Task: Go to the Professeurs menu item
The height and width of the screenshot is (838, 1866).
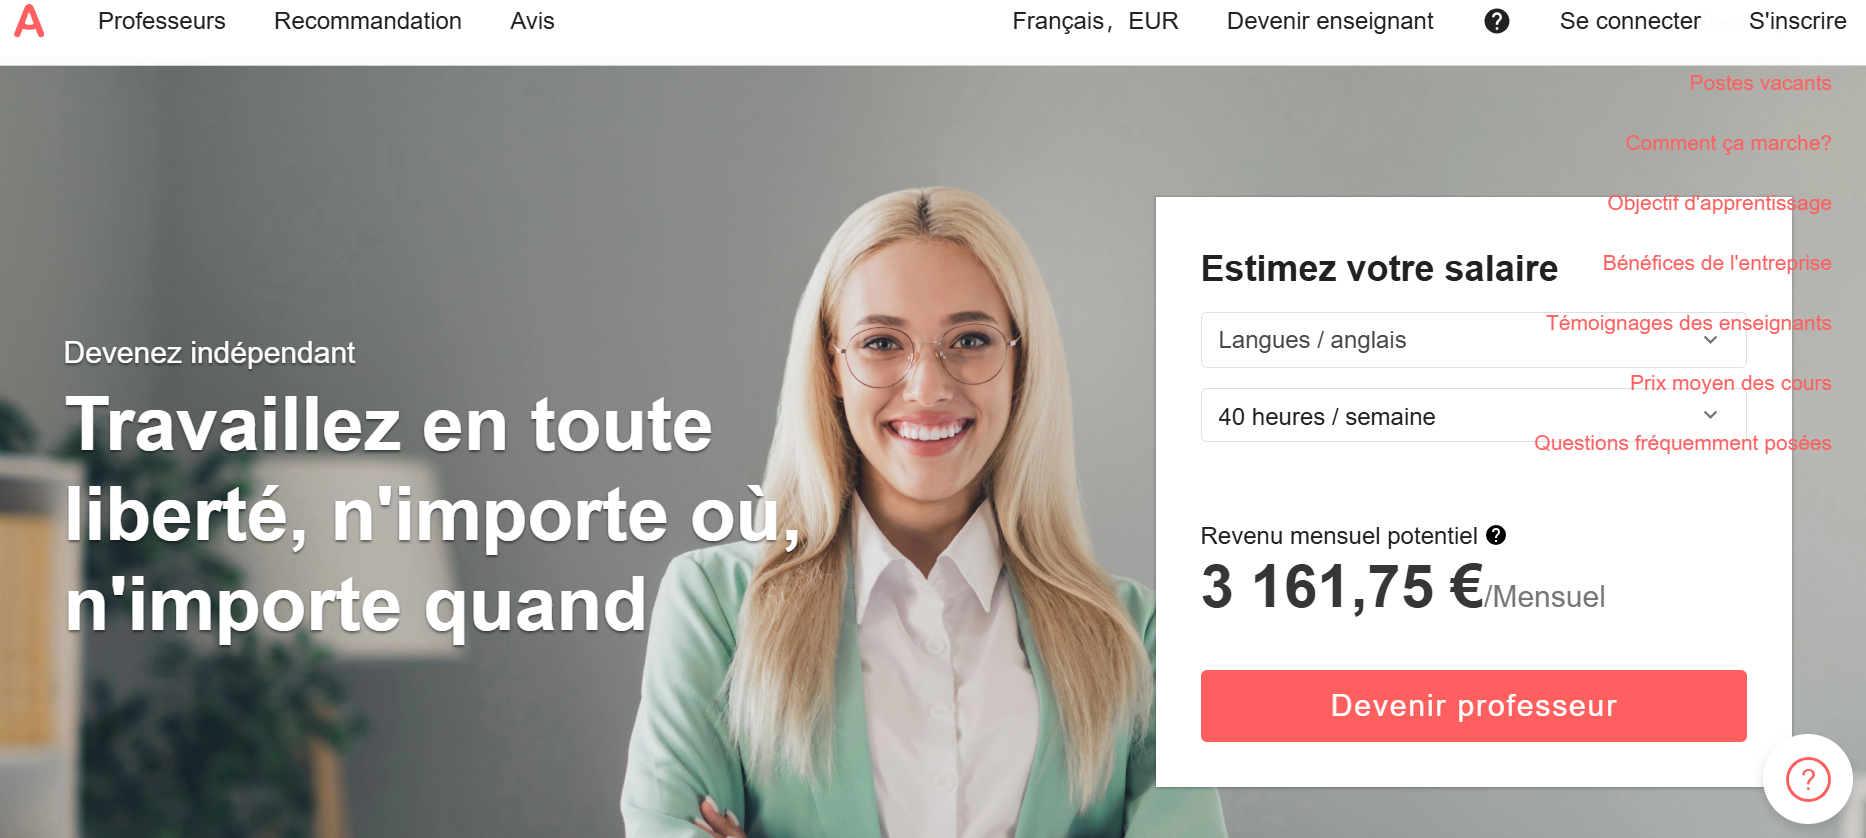Action: click(162, 21)
